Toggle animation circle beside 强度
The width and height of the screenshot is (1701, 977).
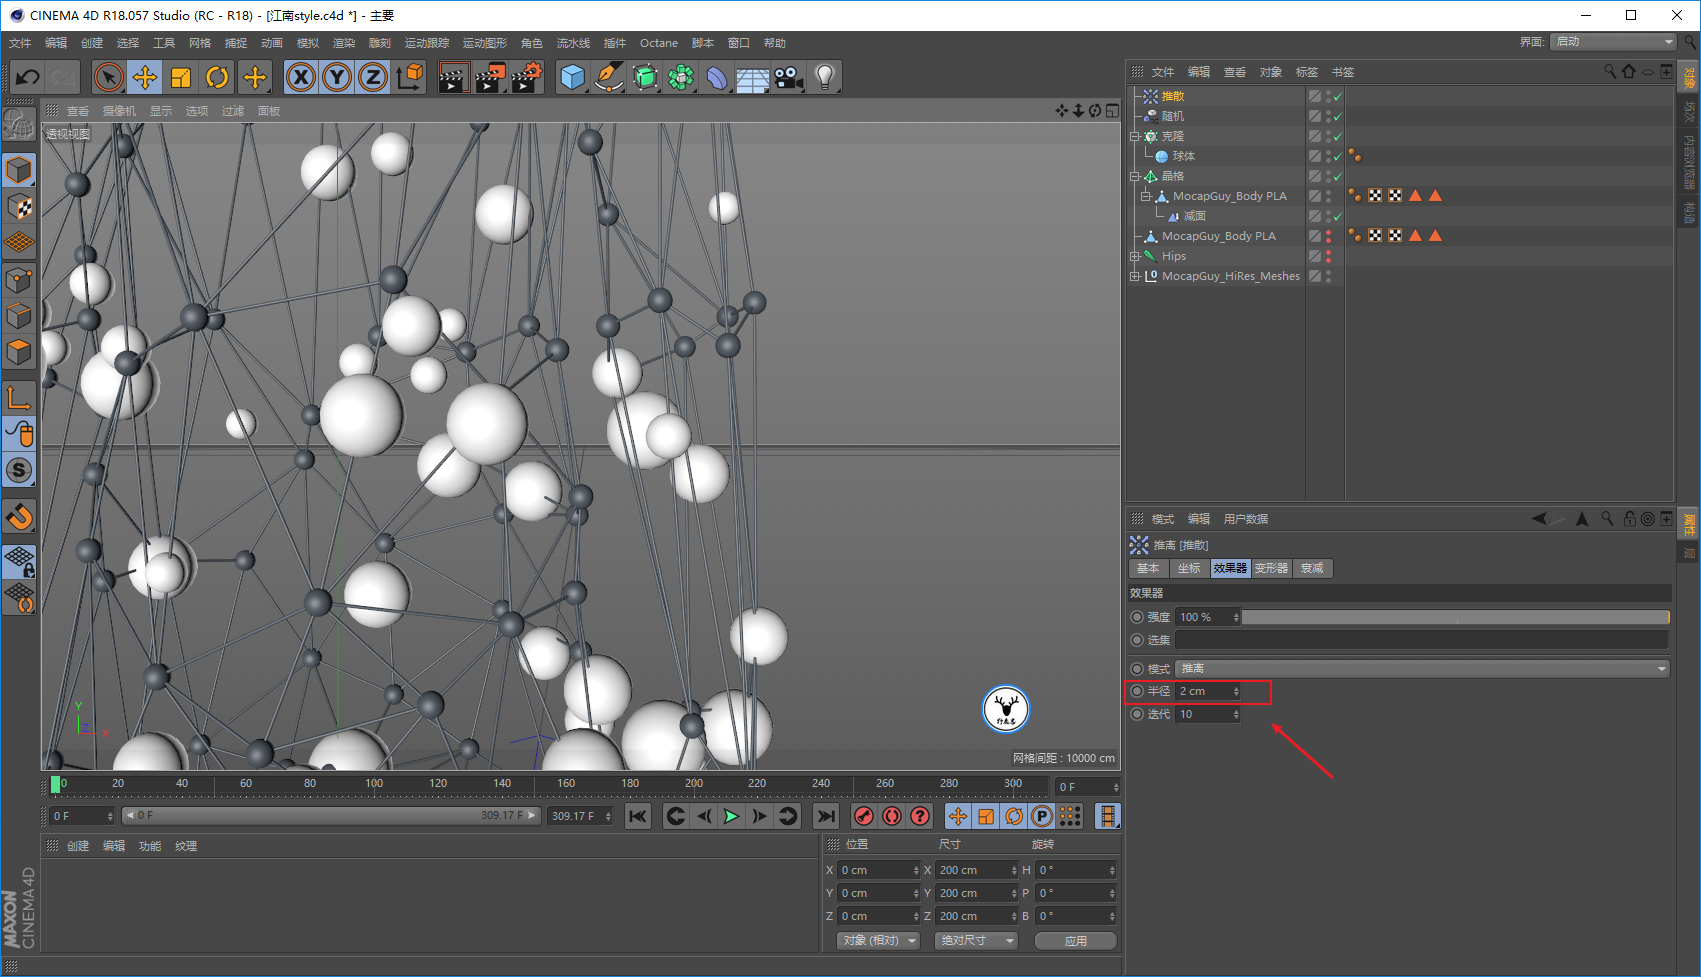point(1137,617)
